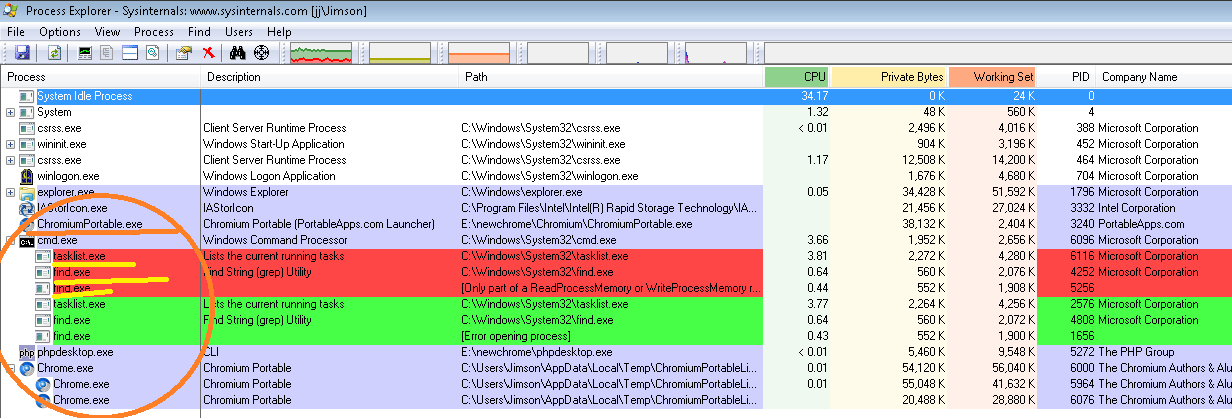Click the cmd.exe console icon
This screenshot has height=418, width=1232.
point(27,240)
